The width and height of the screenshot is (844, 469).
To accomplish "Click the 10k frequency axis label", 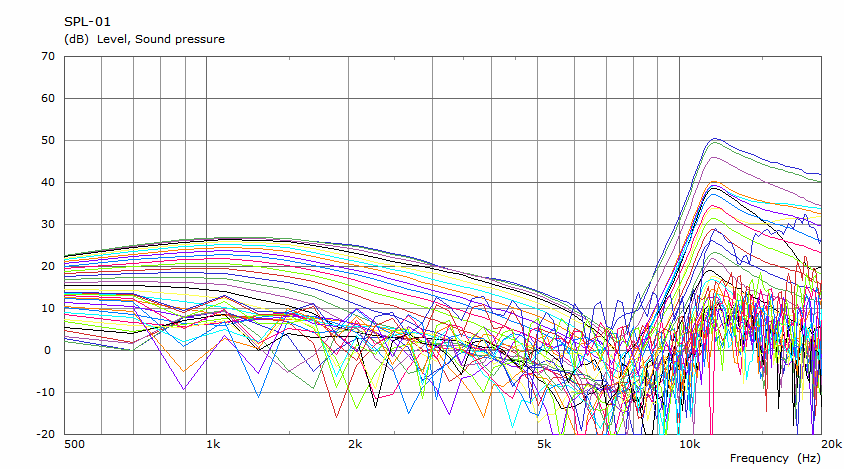I will 690,444.
